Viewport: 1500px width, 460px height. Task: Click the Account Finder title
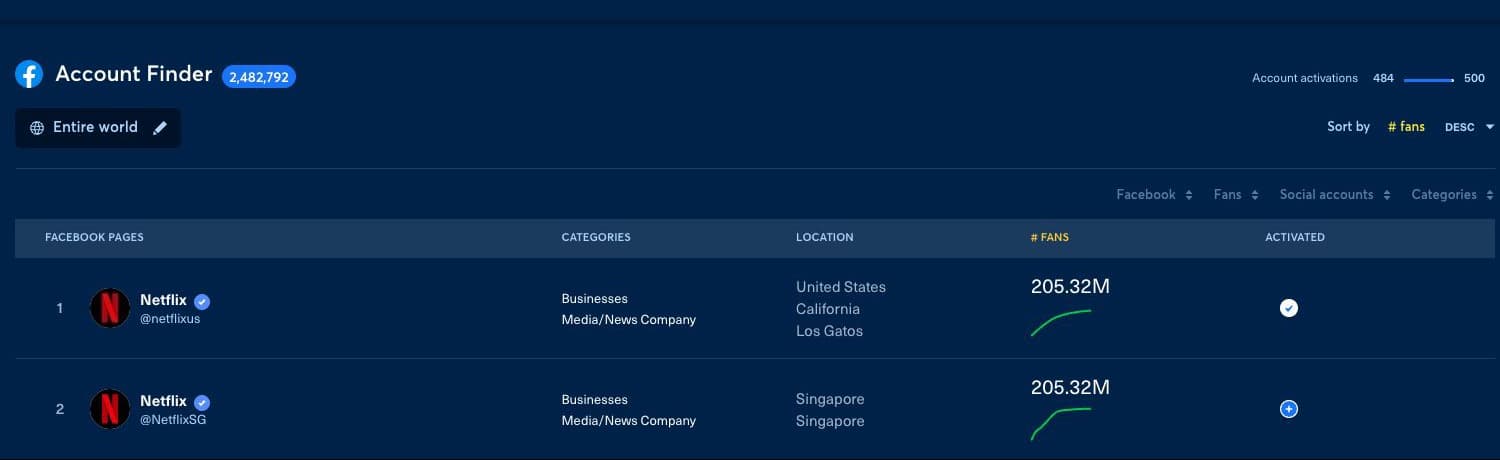pos(134,74)
